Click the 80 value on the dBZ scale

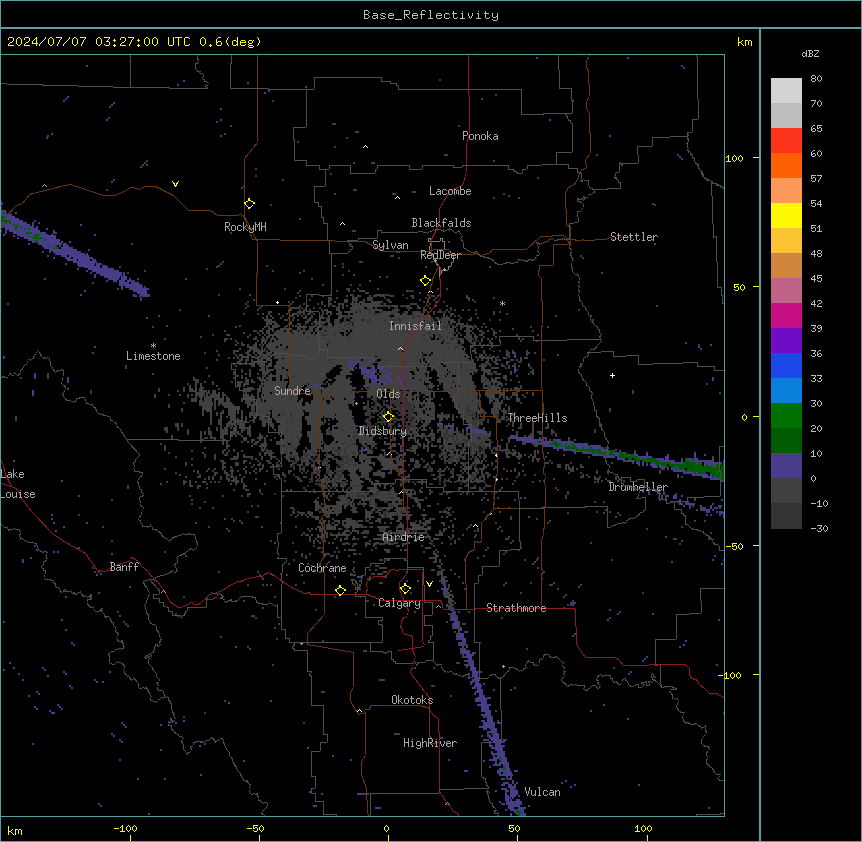pos(816,79)
